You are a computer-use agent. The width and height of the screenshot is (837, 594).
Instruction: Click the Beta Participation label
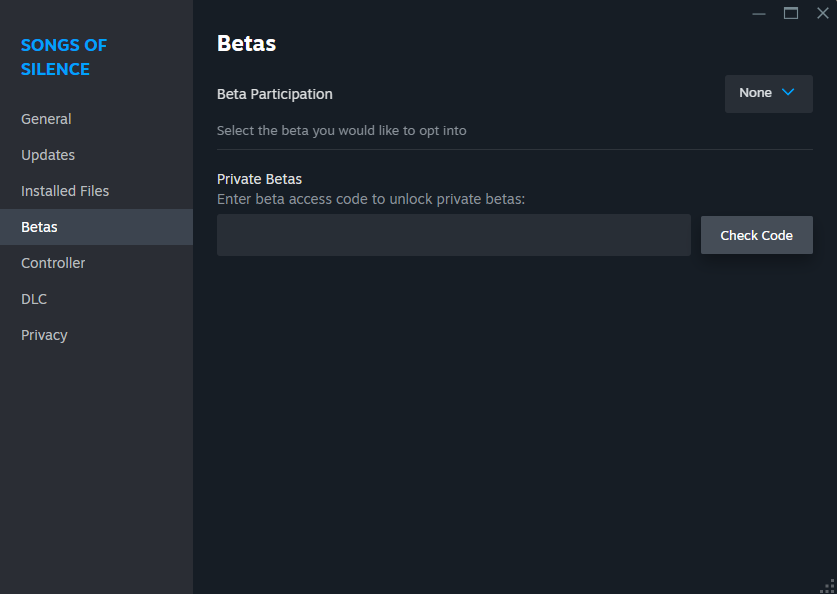coord(275,94)
